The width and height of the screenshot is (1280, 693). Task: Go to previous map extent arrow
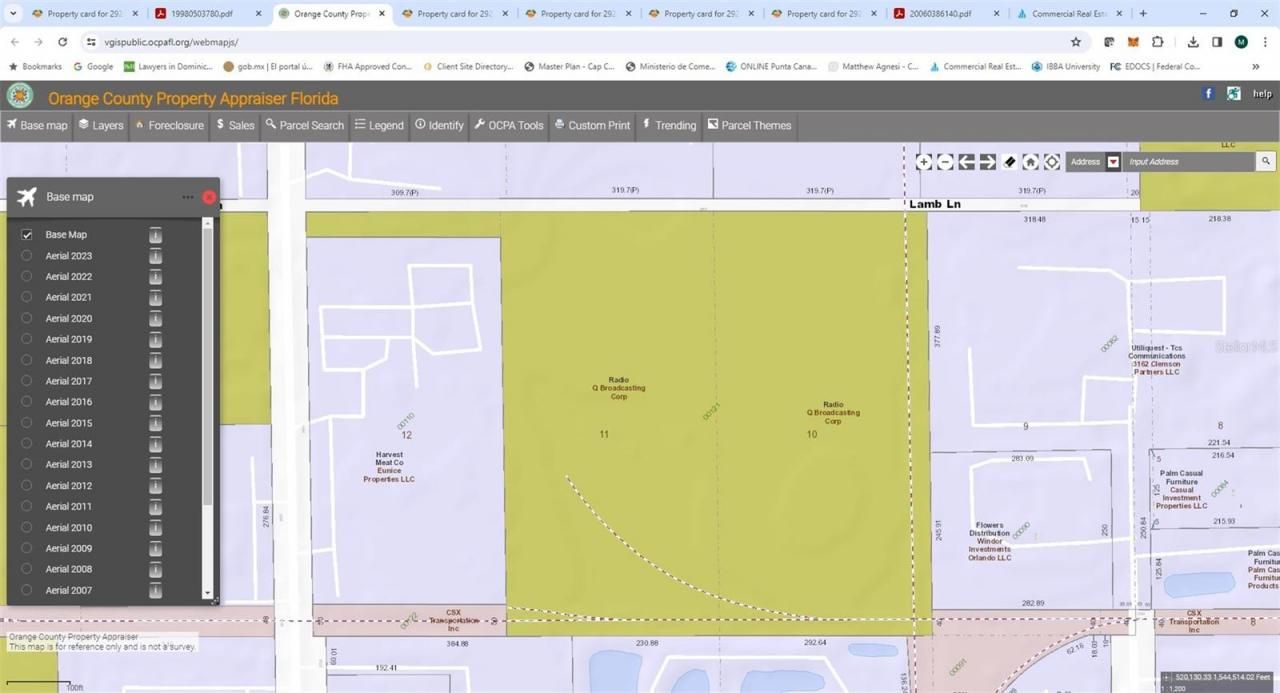966,162
